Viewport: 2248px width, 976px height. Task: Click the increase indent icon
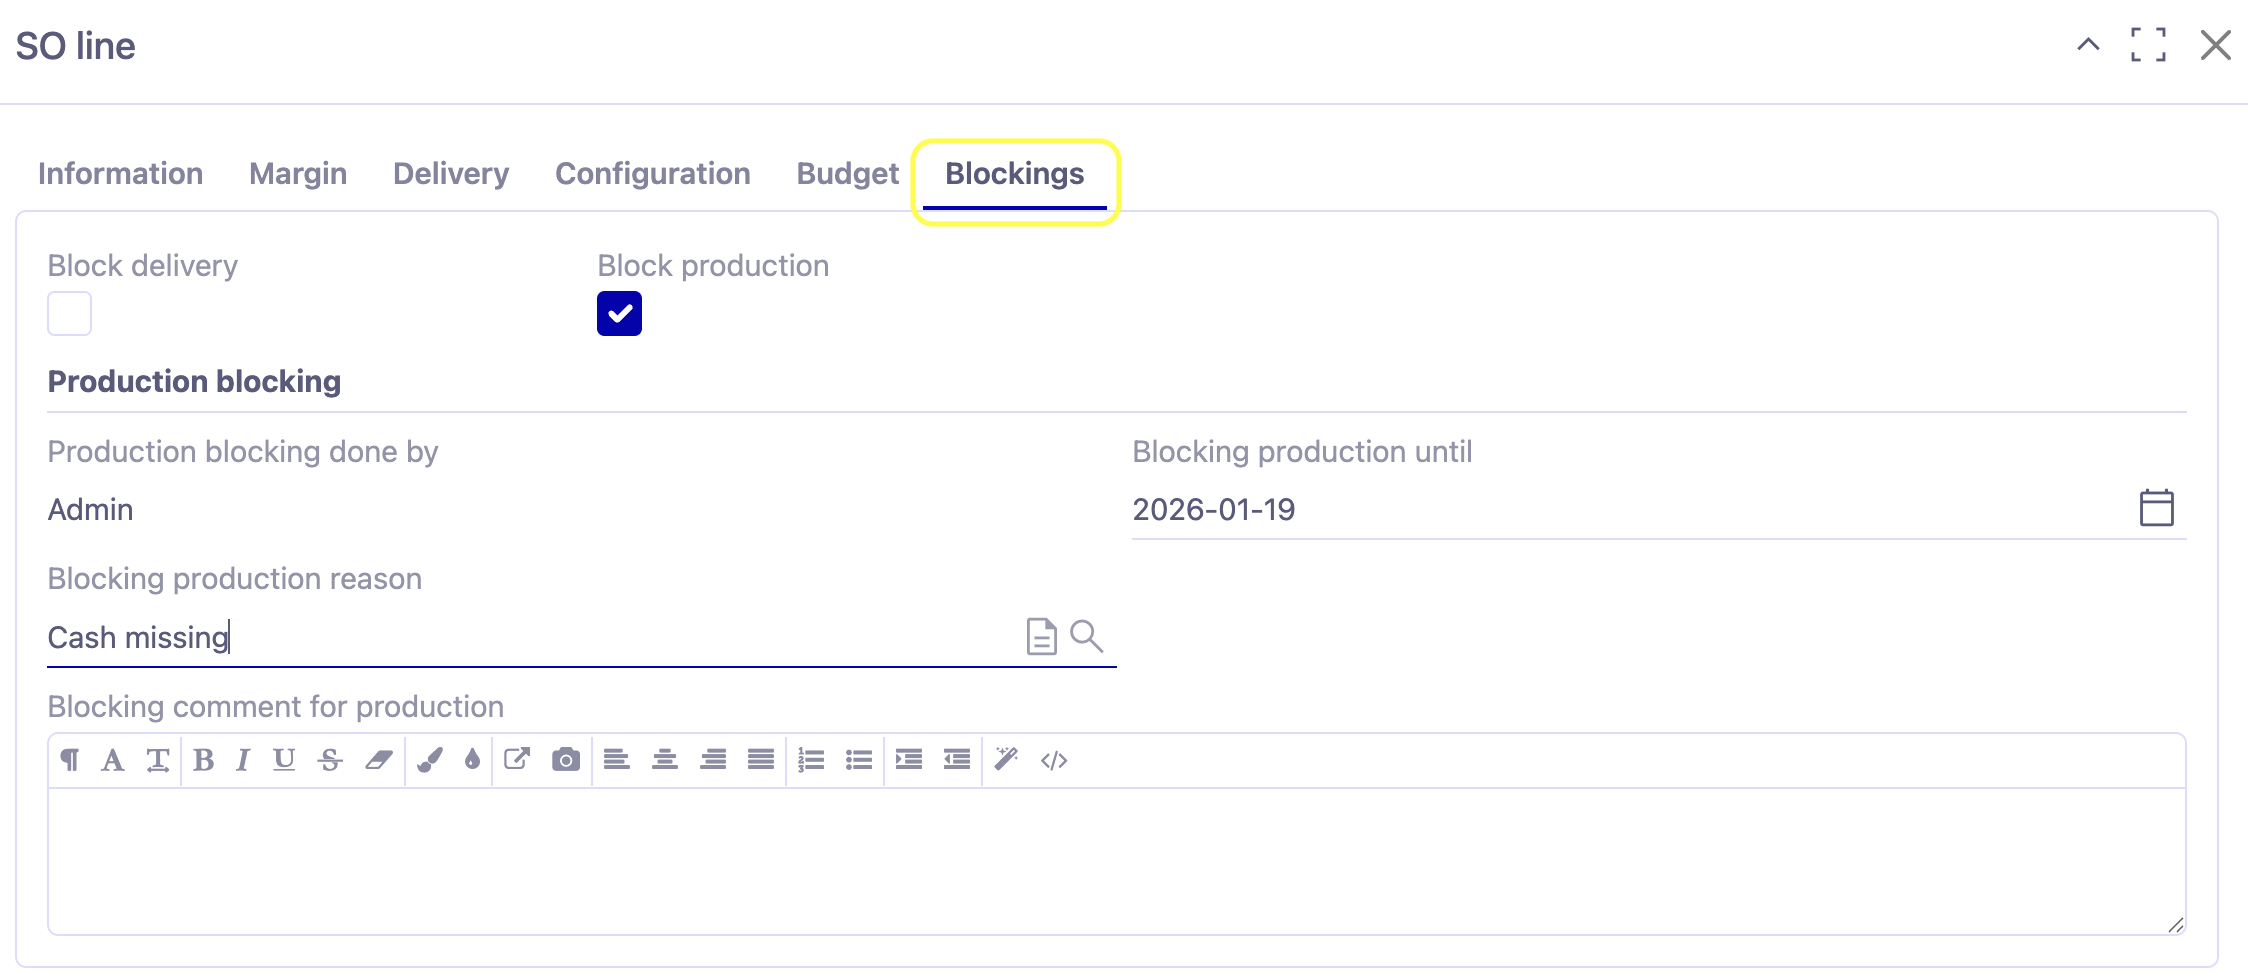[909, 760]
